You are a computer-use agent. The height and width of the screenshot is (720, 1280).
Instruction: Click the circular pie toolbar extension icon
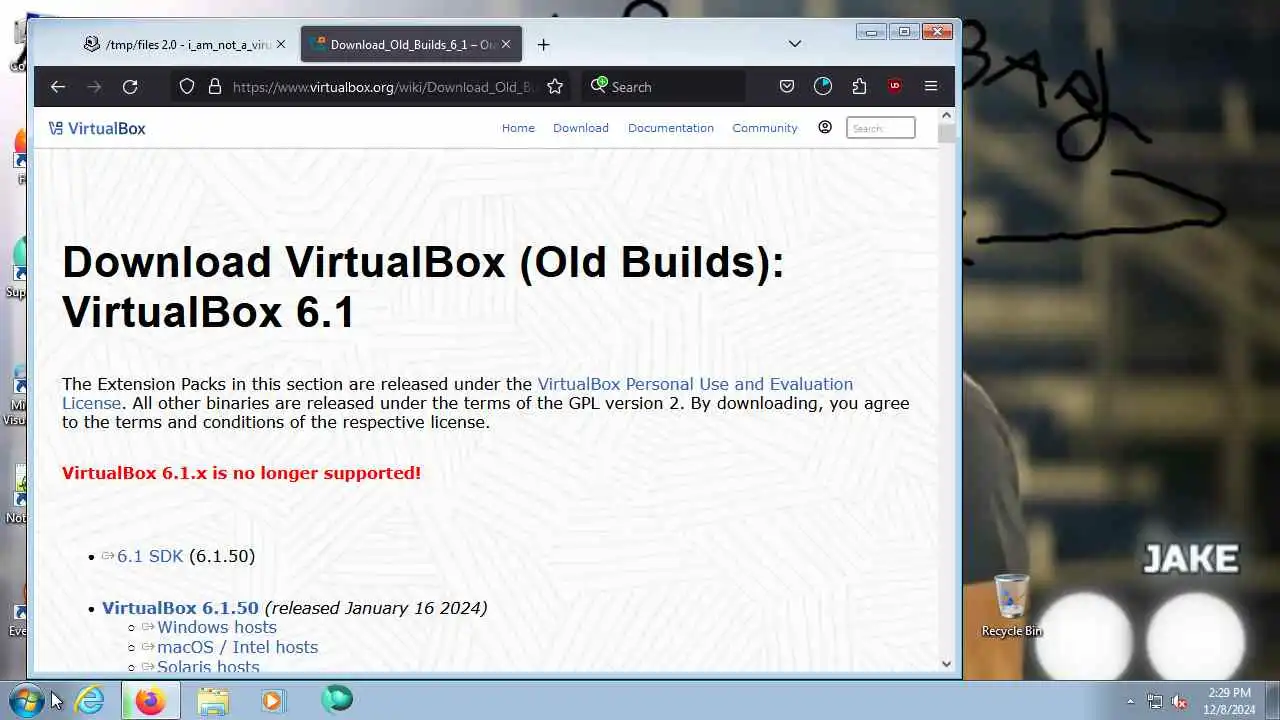tap(823, 87)
